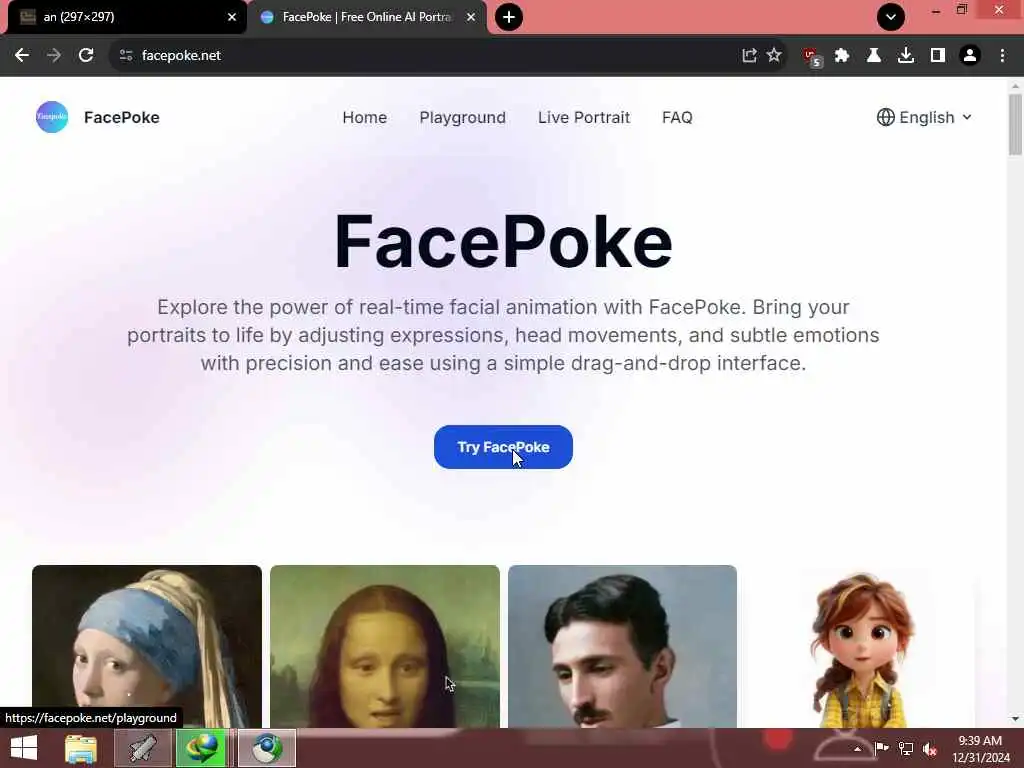Open the Home nav link
The width and height of the screenshot is (1024, 768).
click(x=364, y=118)
